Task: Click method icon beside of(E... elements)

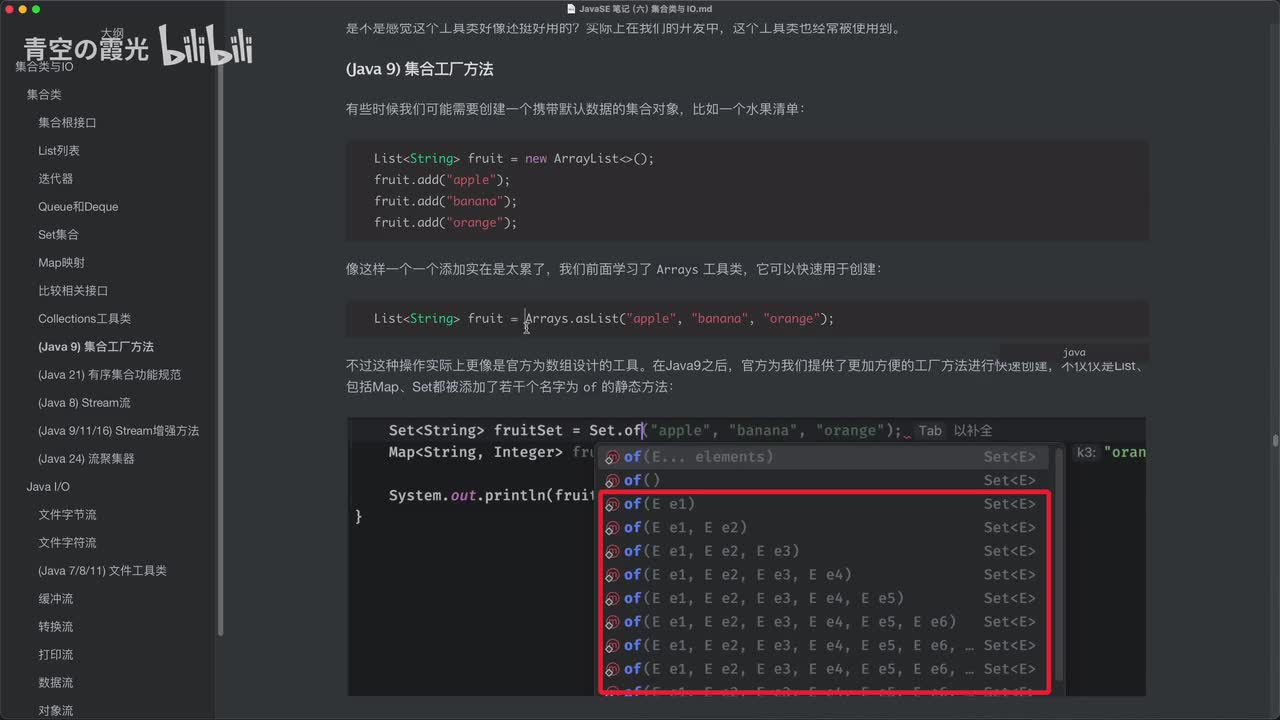Action: tap(612, 457)
